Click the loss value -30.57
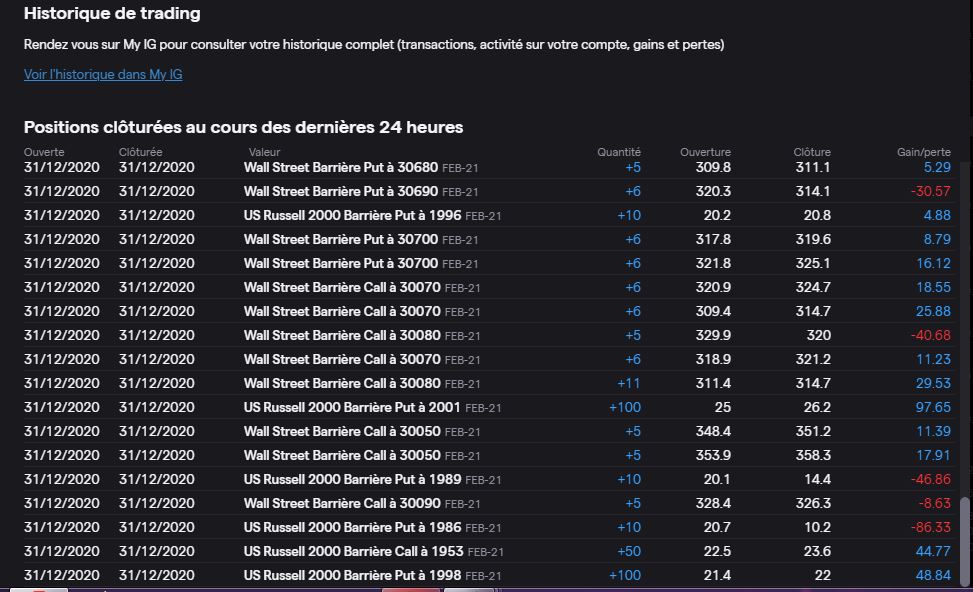The height and width of the screenshot is (592, 973). [930, 191]
